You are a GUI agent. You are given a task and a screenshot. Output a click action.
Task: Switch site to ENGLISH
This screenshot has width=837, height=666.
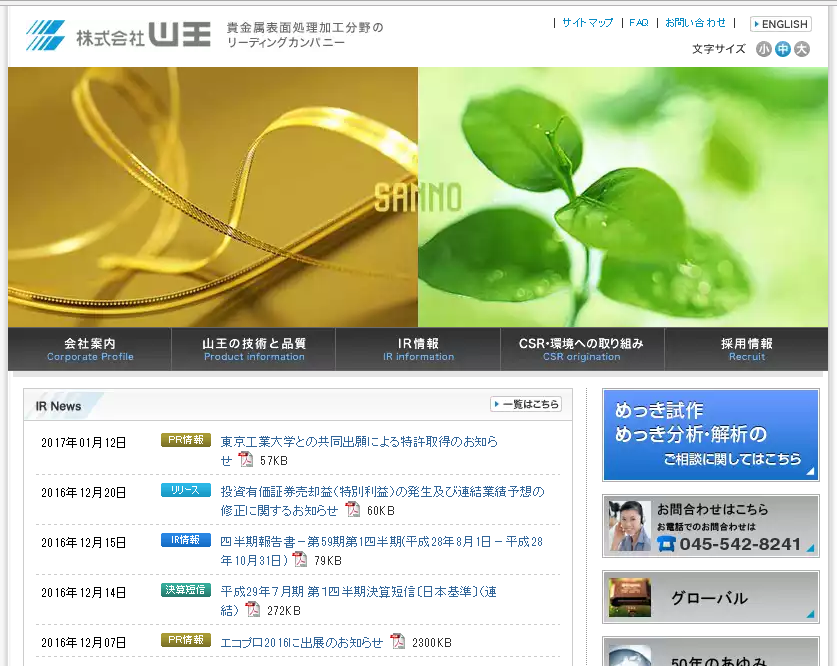(x=780, y=24)
